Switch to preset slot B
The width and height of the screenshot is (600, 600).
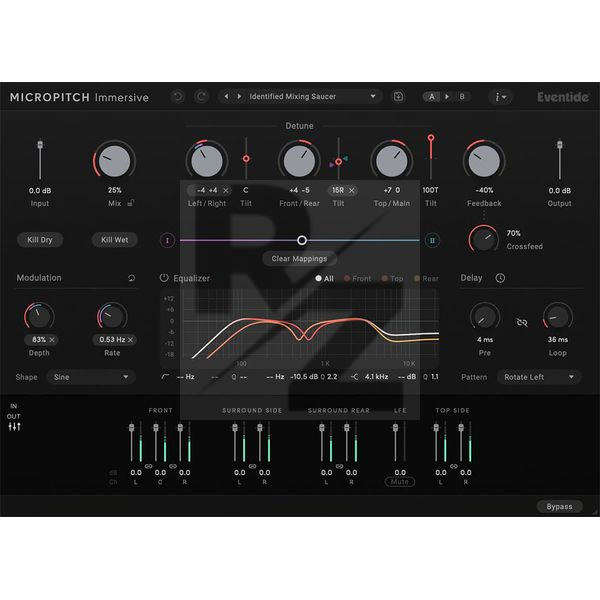pyautogui.click(x=462, y=97)
